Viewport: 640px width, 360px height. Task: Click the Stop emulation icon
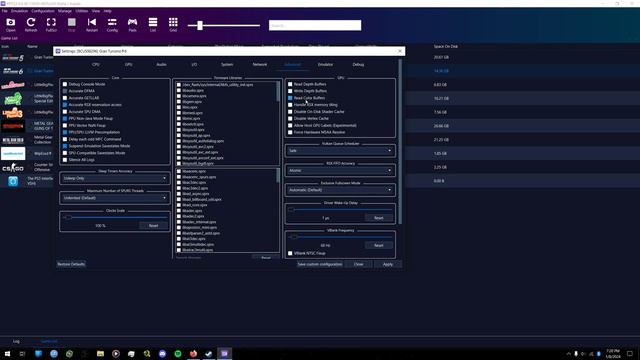(x=71, y=24)
